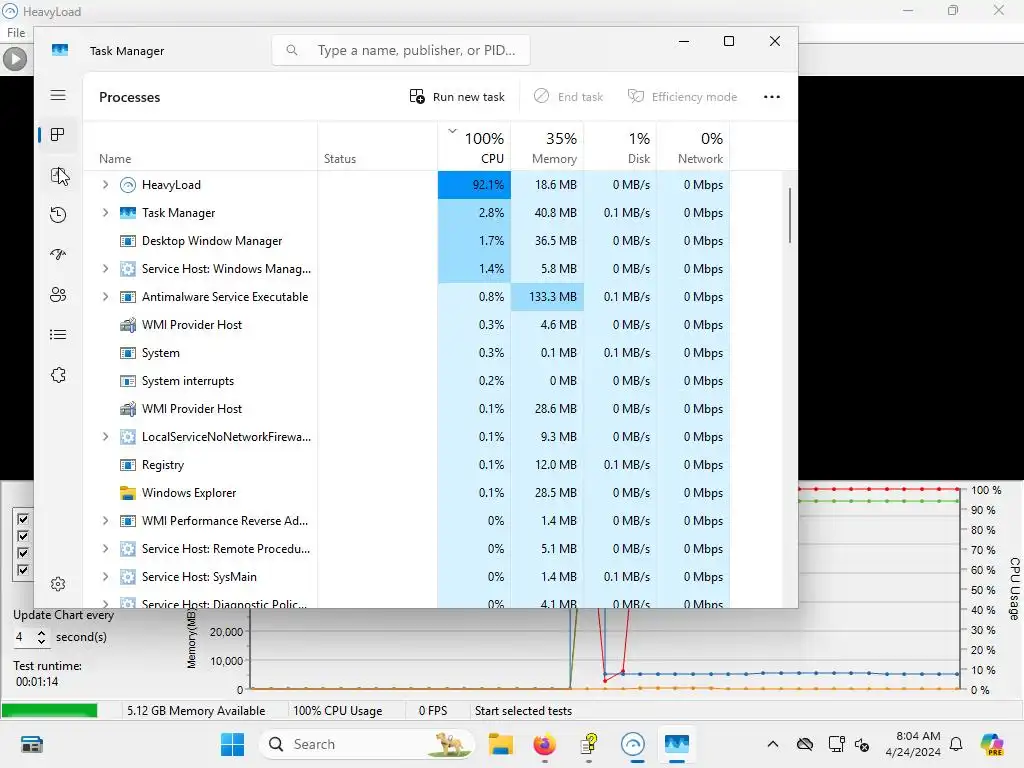Screen dimensions: 1024x768
Task: Select Processes page icon in sidebar
Action: [58, 135]
